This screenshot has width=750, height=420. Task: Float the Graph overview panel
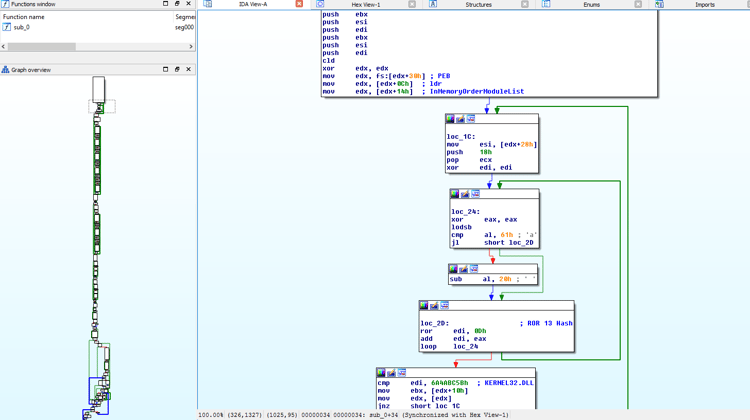click(x=177, y=69)
